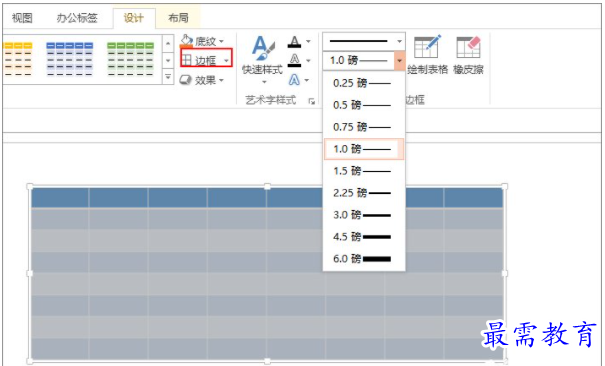605x366 pixels.
Task: Click the text outline letter A icon
Action: 294,60
